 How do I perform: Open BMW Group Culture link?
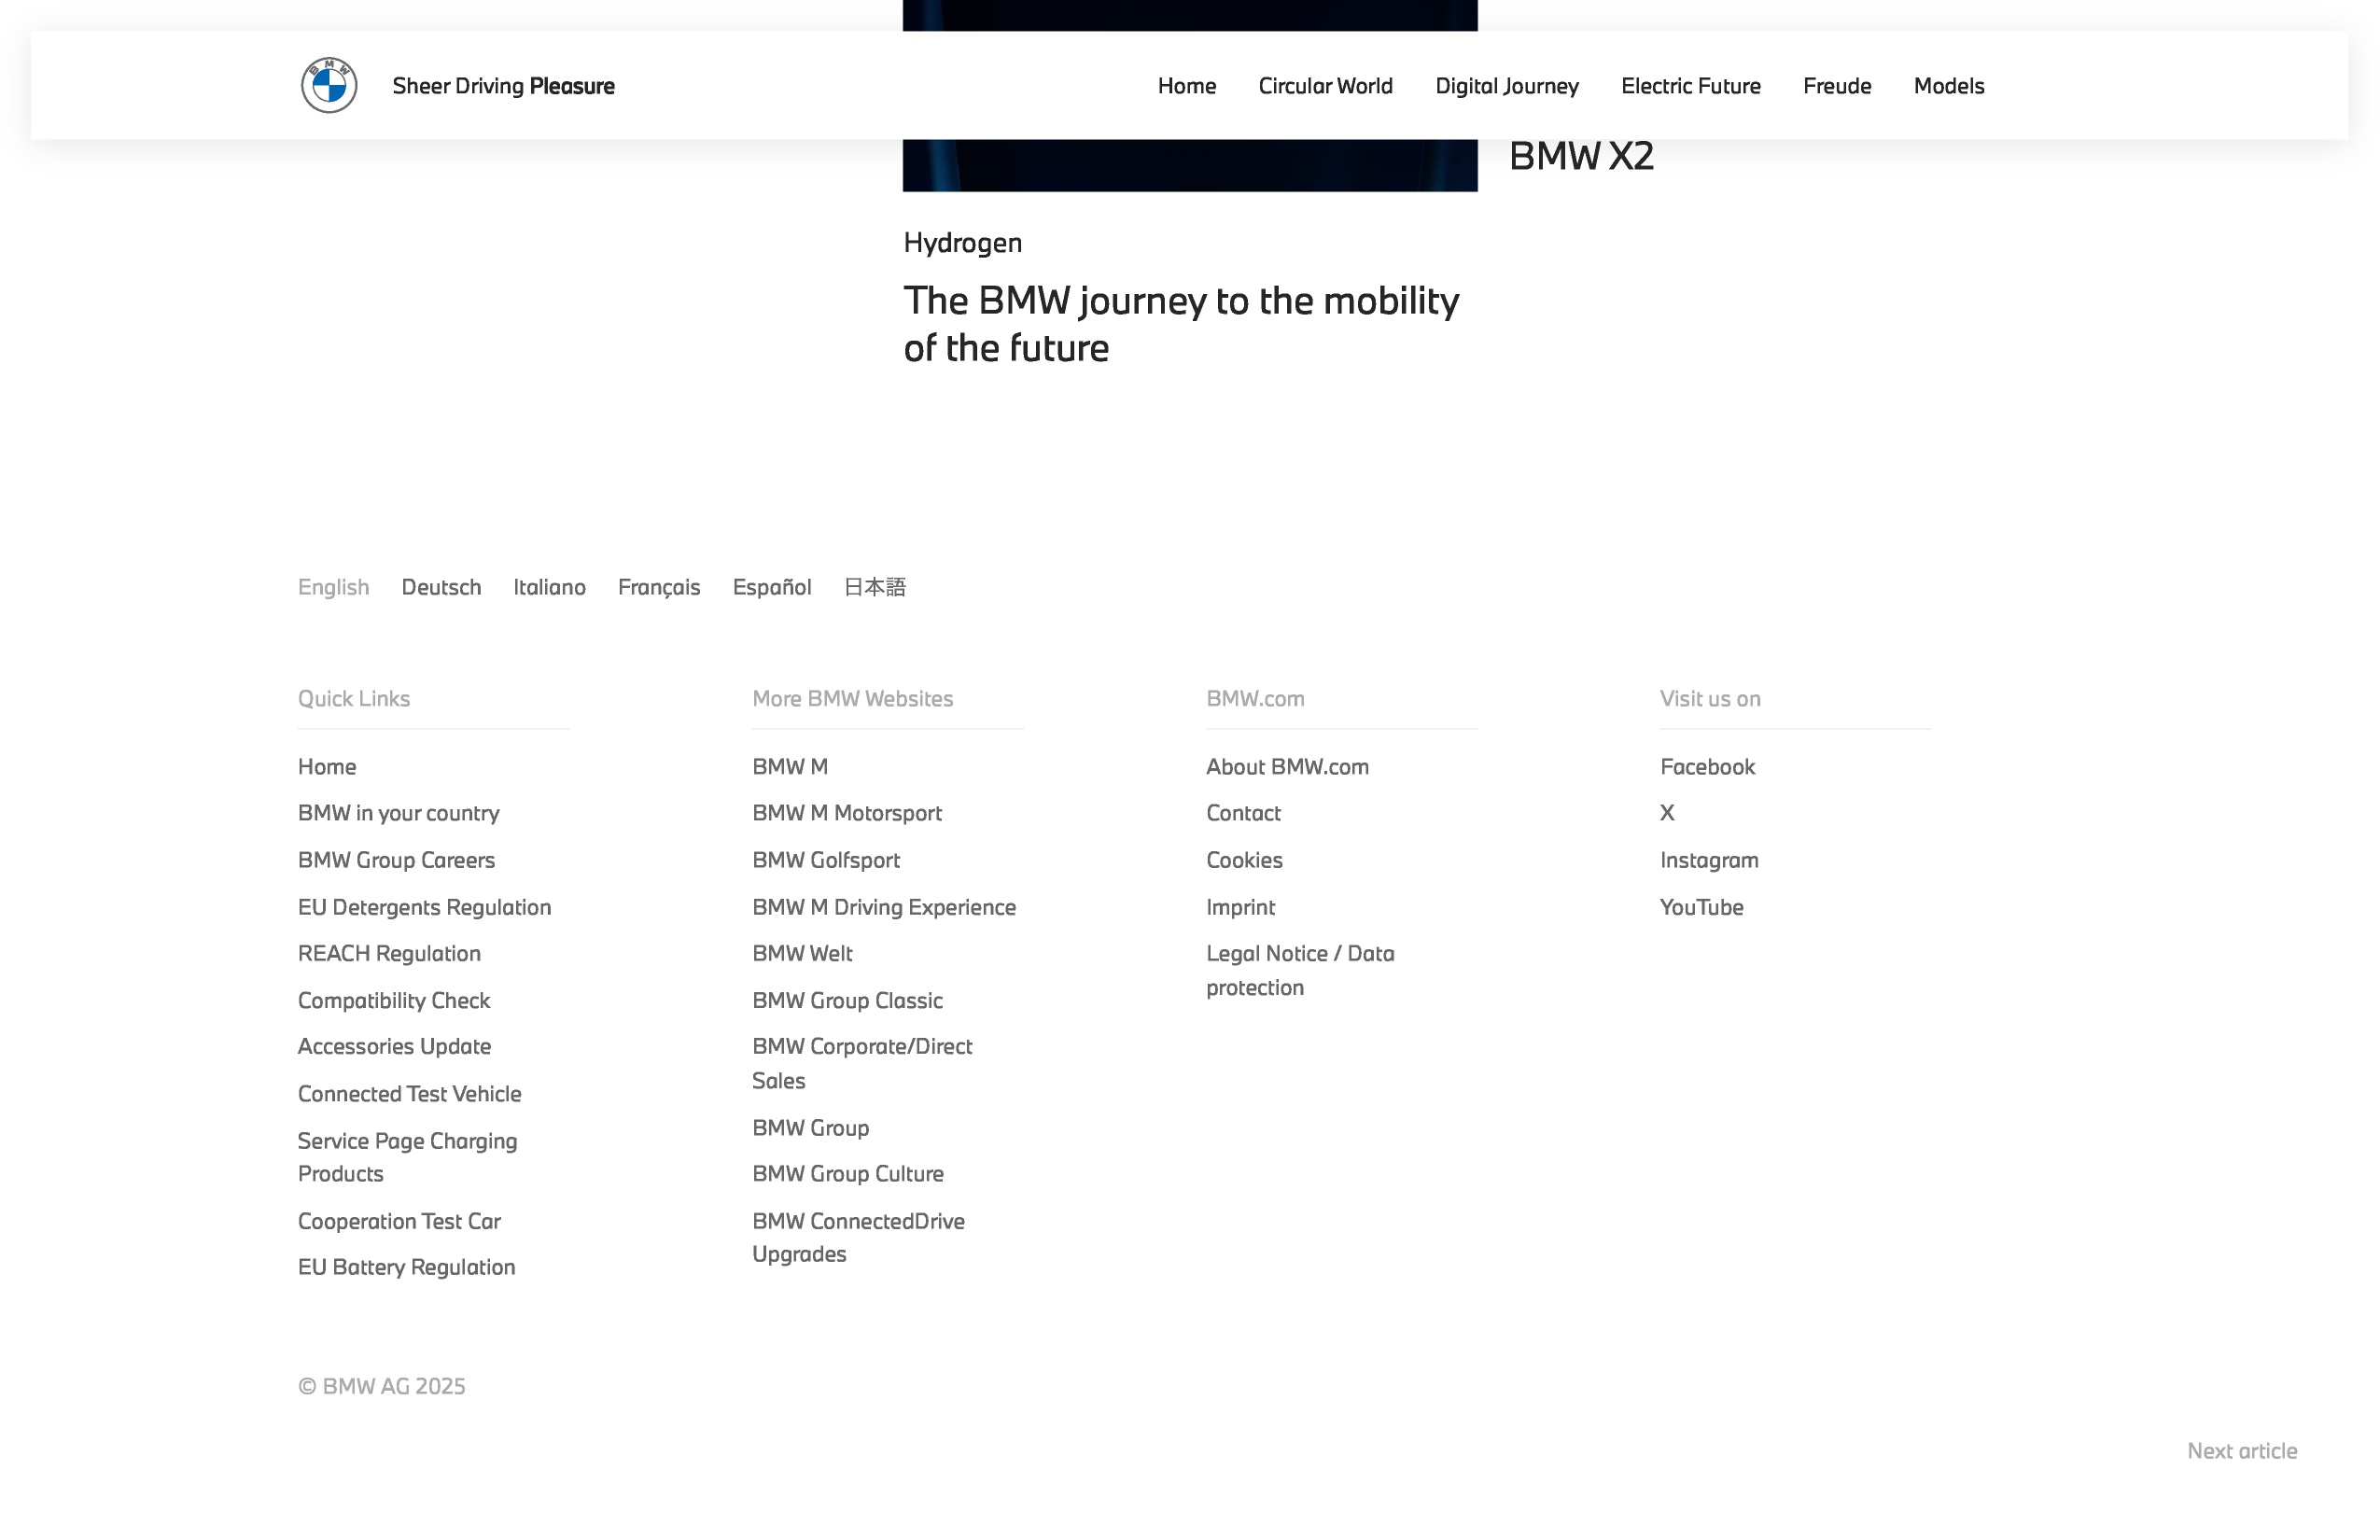click(x=848, y=1174)
